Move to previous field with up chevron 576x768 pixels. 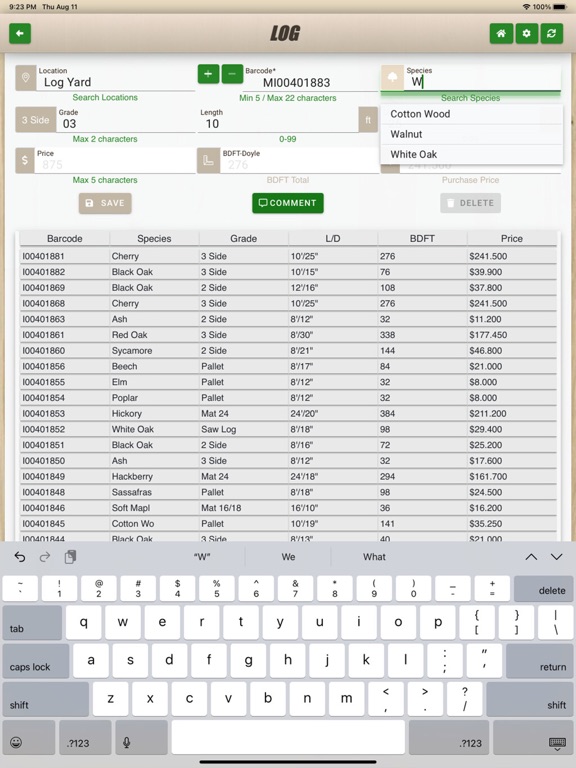point(531,557)
